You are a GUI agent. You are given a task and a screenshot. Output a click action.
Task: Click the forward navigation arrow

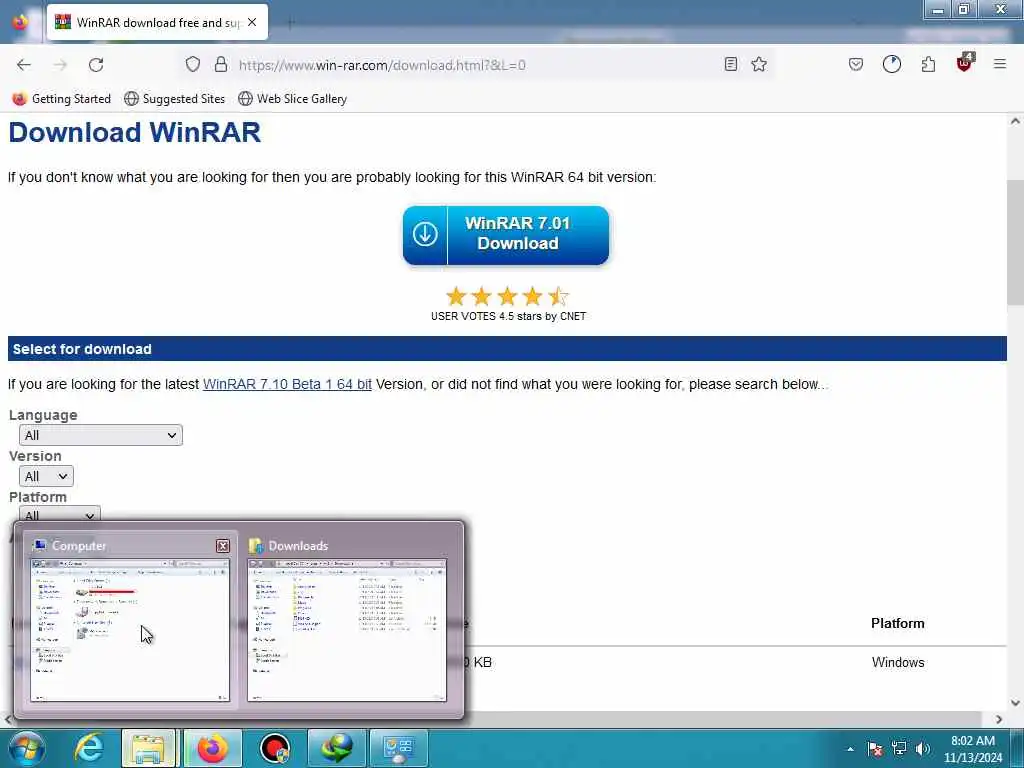pyautogui.click(x=60, y=65)
